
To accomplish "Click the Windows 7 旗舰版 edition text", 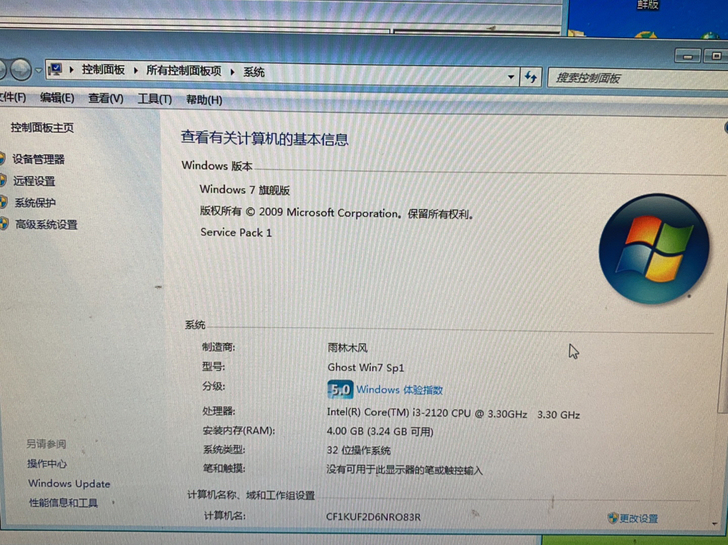I will pyautogui.click(x=245, y=189).
